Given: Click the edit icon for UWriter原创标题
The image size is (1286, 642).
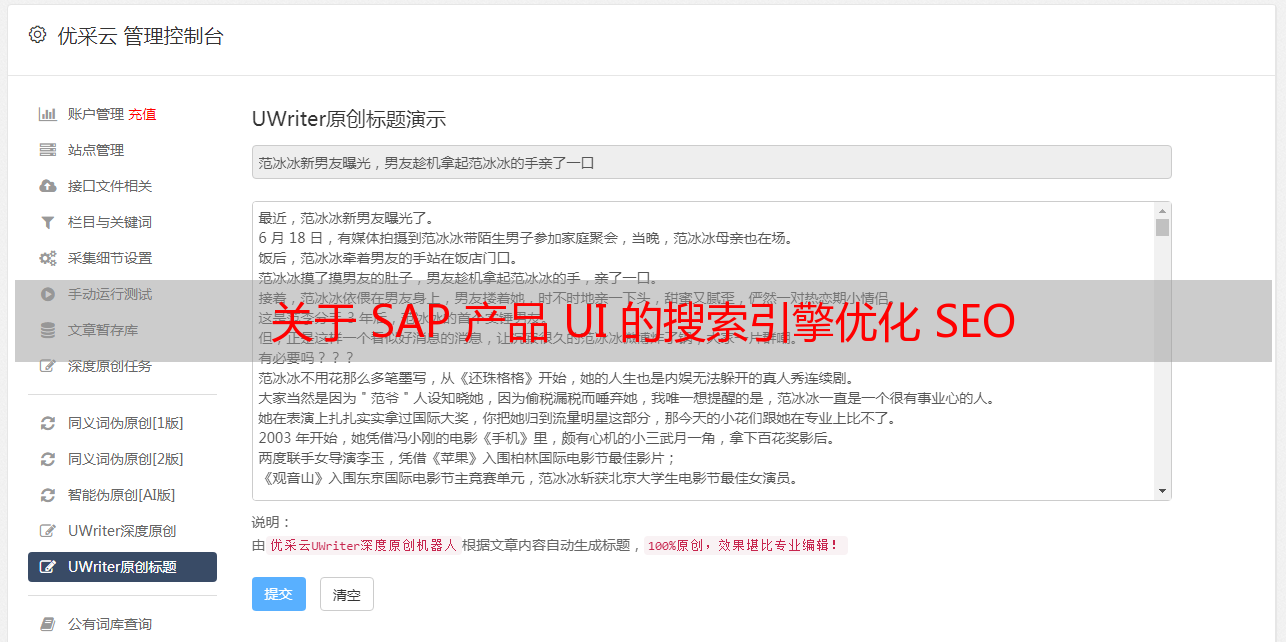Looking at the screenshot, I should click(x=47, y=567).
